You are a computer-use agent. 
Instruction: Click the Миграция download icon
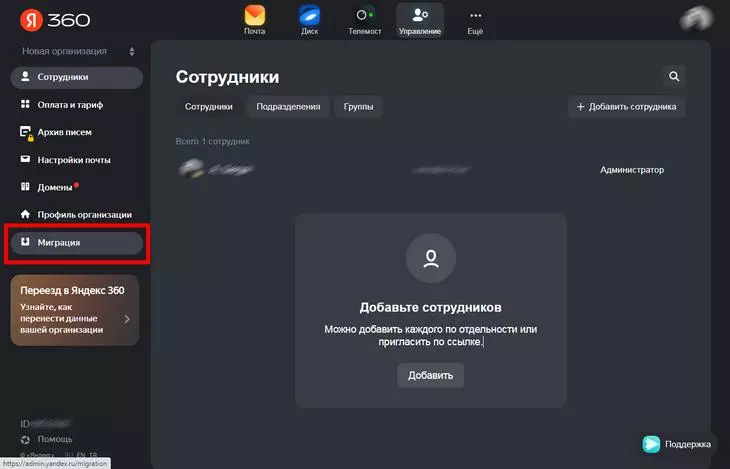[x=25, y=242]
